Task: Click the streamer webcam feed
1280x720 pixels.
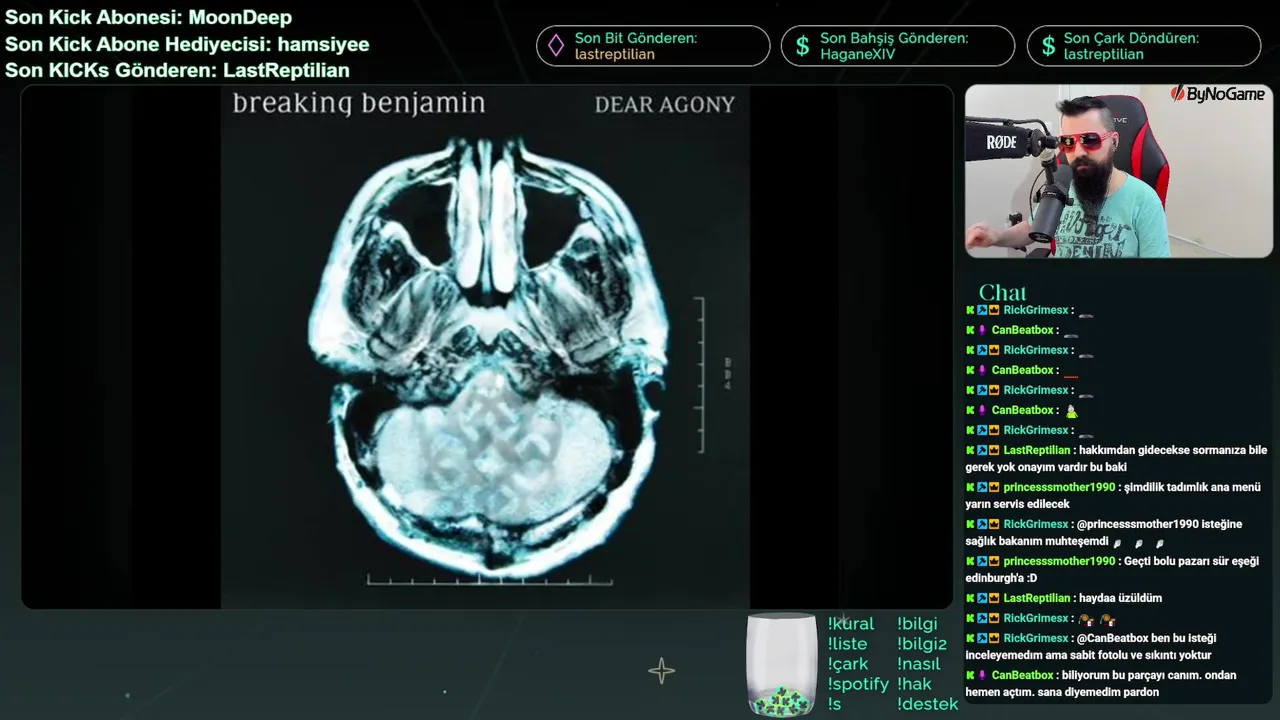Action: coord(1118,171)
